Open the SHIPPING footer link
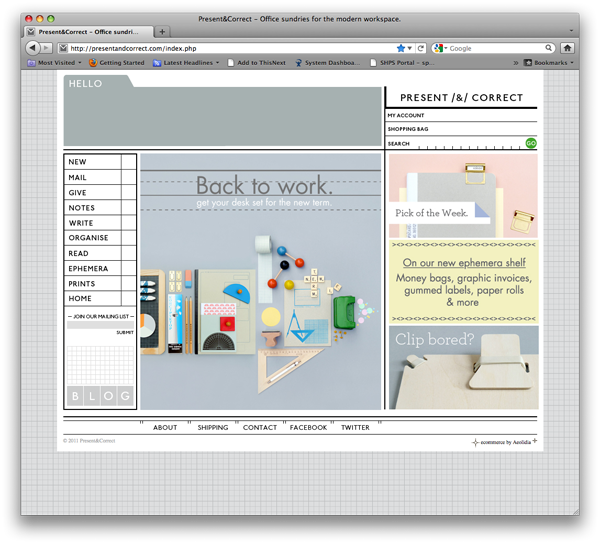The width and height of the screenshot is (600, 544). 213,427
